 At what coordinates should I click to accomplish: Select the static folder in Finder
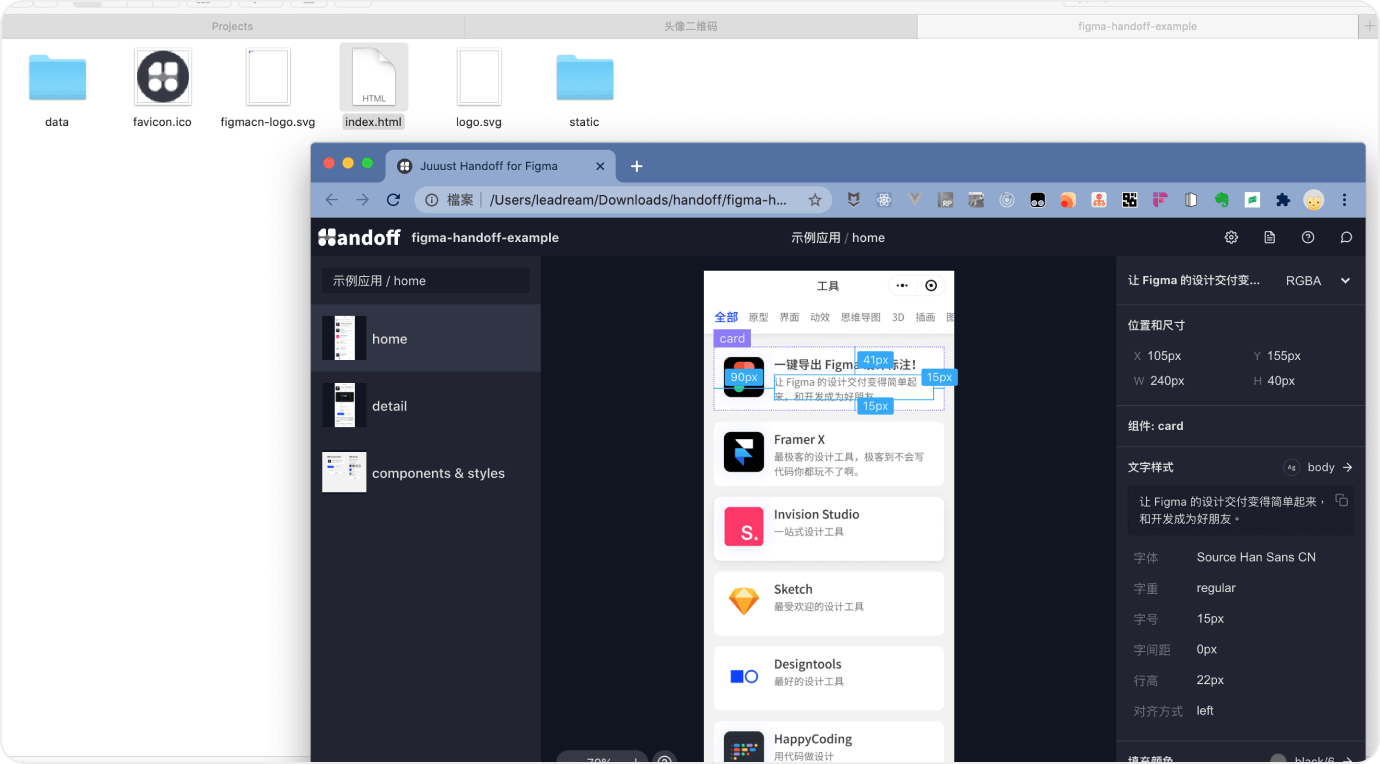pyautogui.click(x=584, y=88)
